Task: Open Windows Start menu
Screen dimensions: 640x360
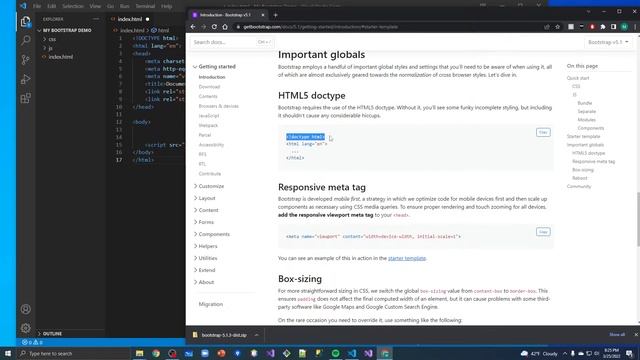Action: click(8, 353)
